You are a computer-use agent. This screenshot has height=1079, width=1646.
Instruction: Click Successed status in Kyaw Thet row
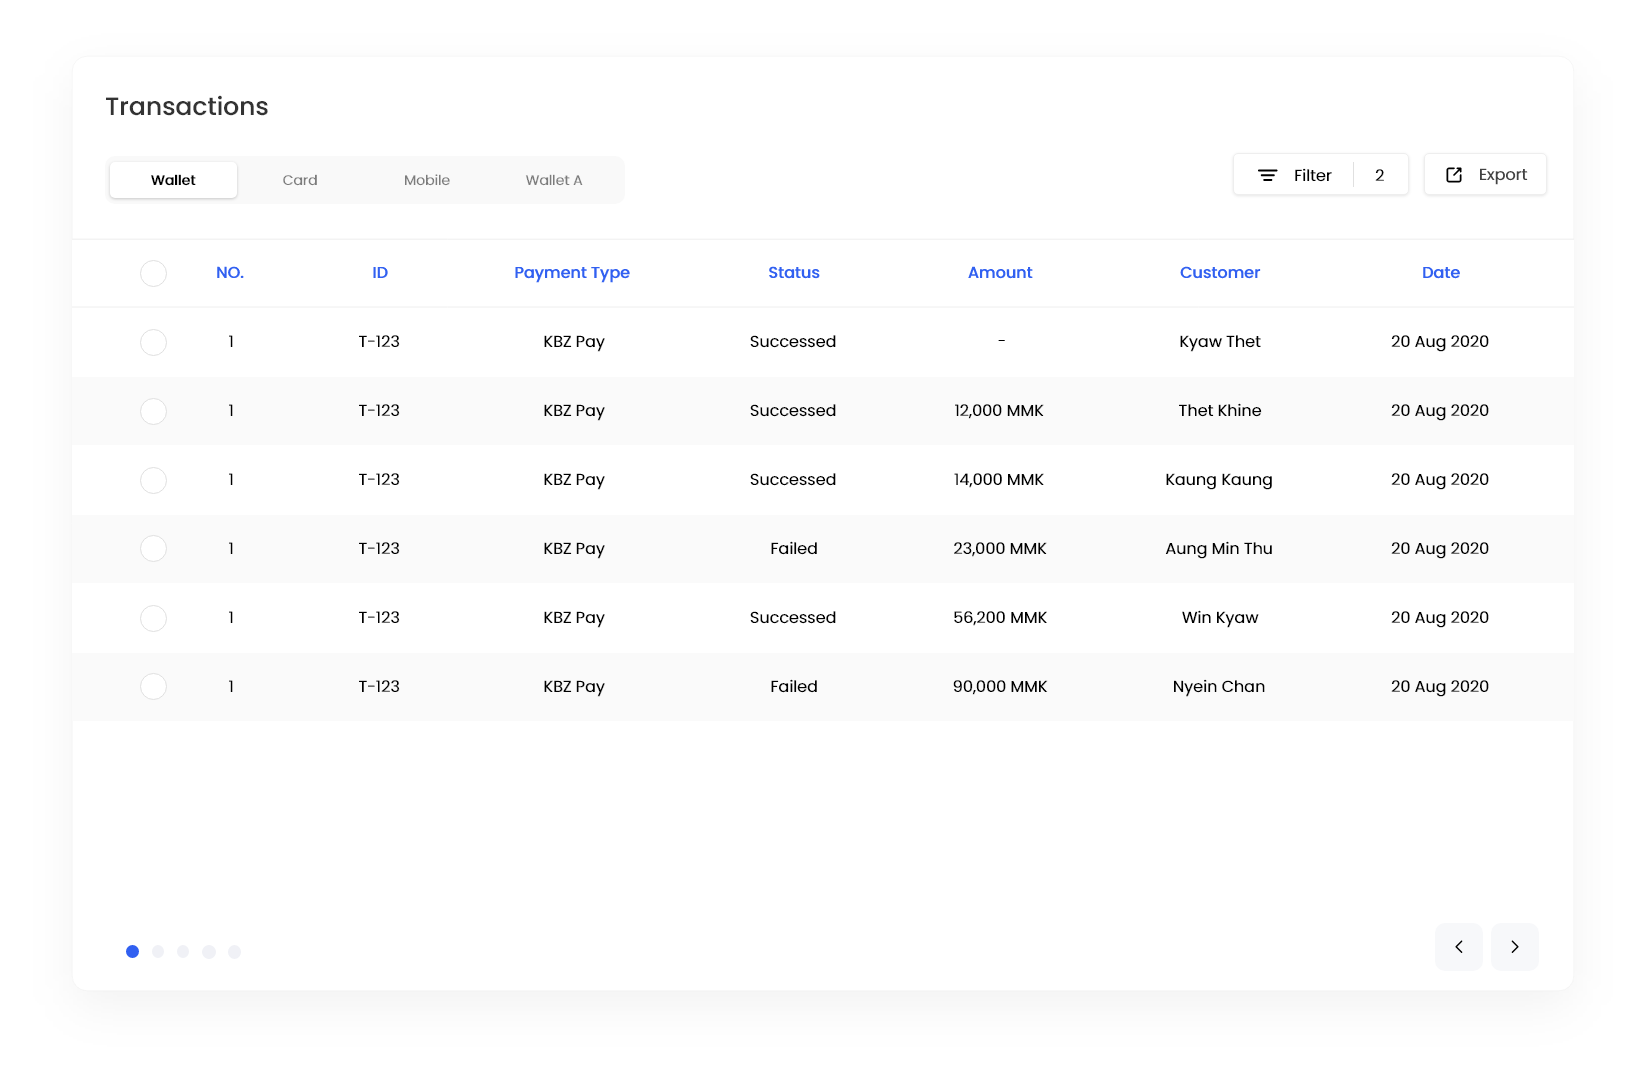click(x=793, y=341)
